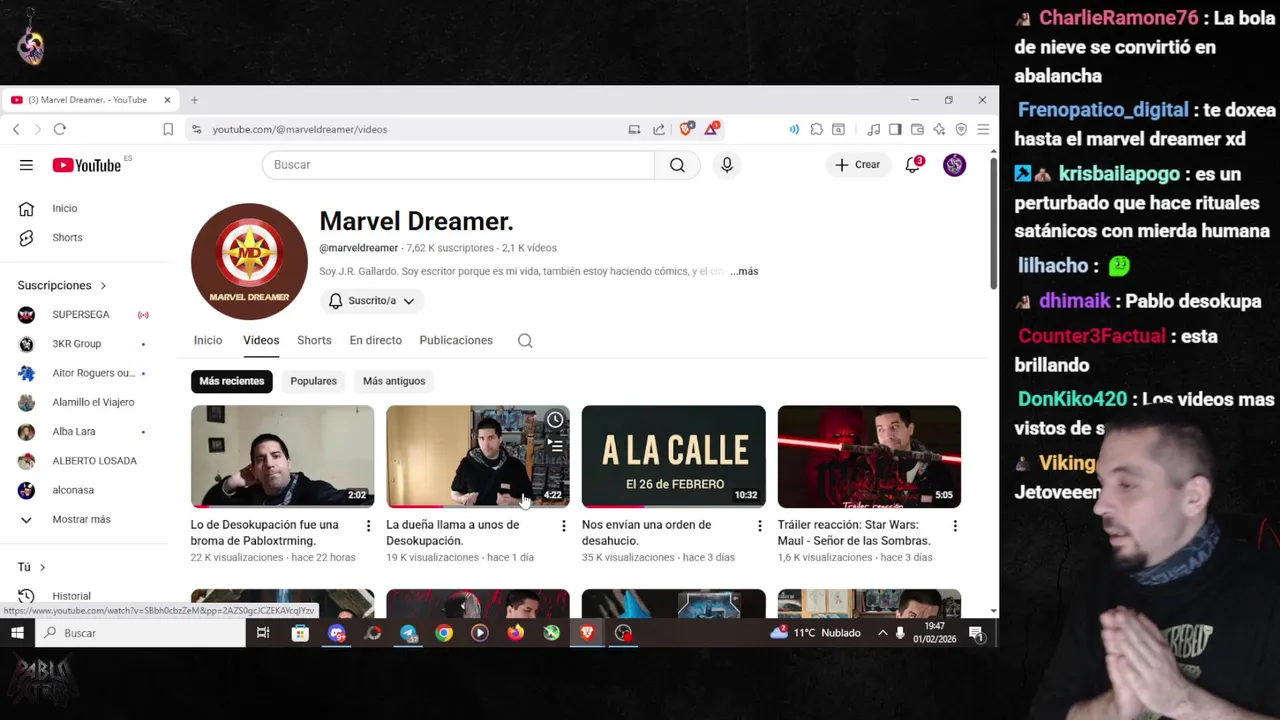Click the browser address bar URL
This screenshot has width=1280, height=720.
[300, 129]
